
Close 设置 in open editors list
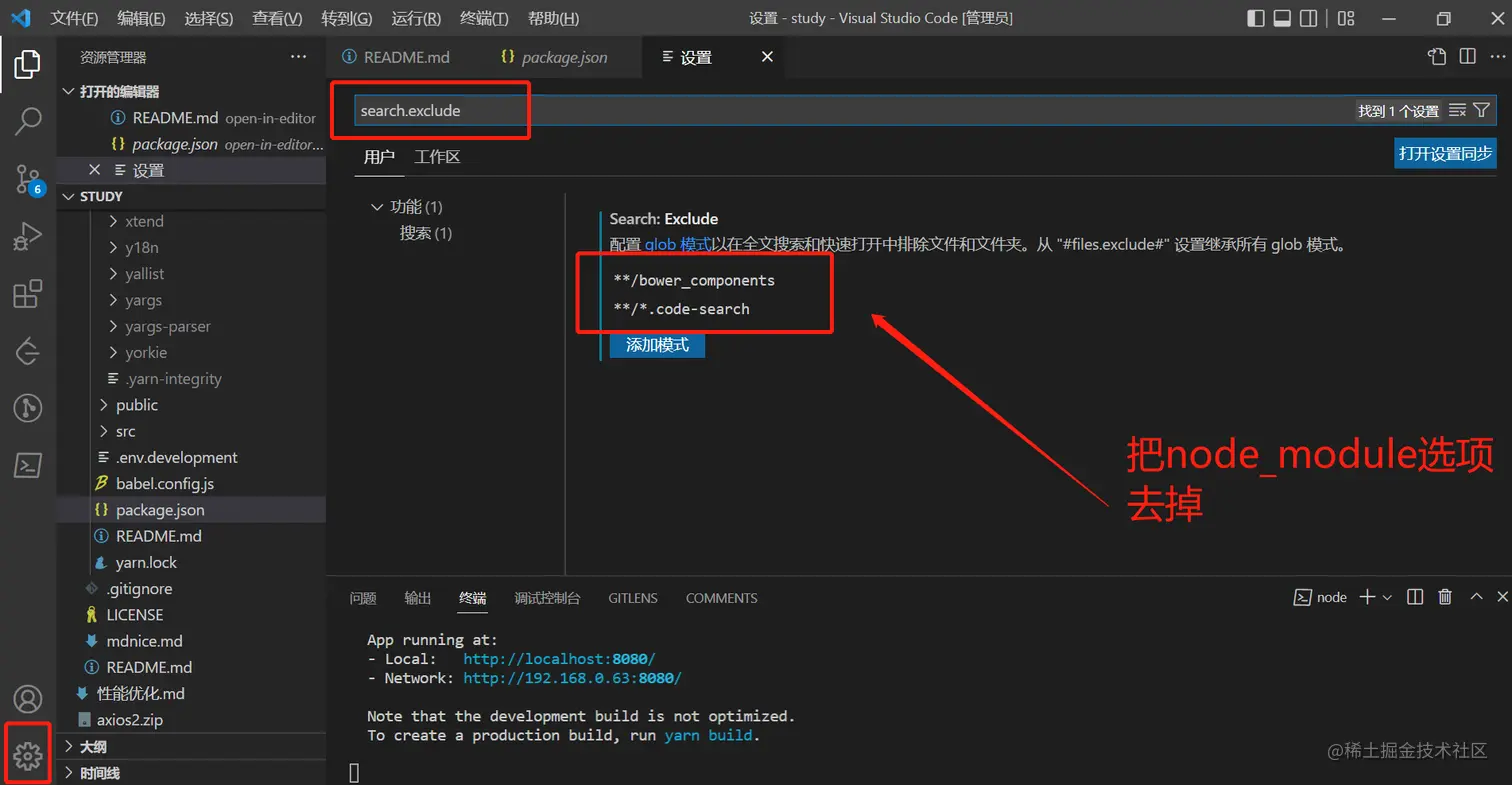coord(95,170)
